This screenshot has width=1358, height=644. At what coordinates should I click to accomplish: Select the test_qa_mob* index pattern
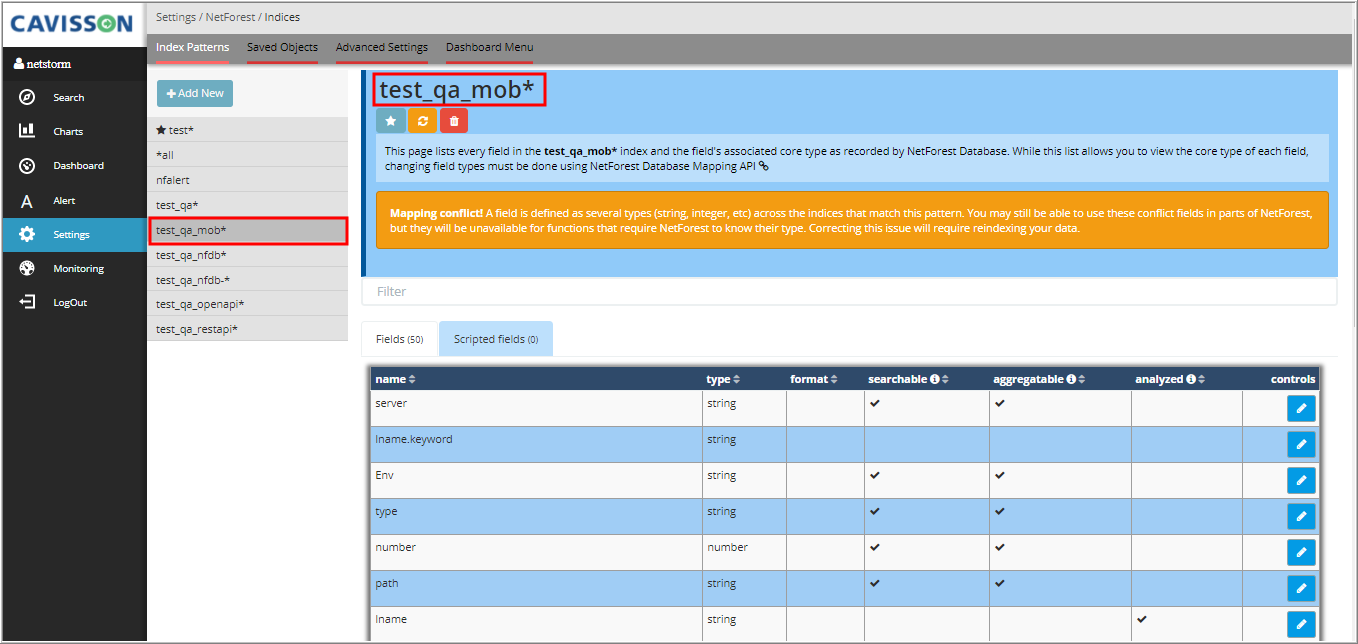coord(248,230)
